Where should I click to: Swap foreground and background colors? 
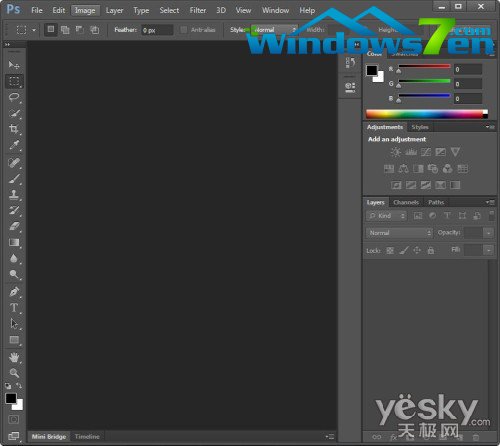pyautogui.click(x=19, y=386)
